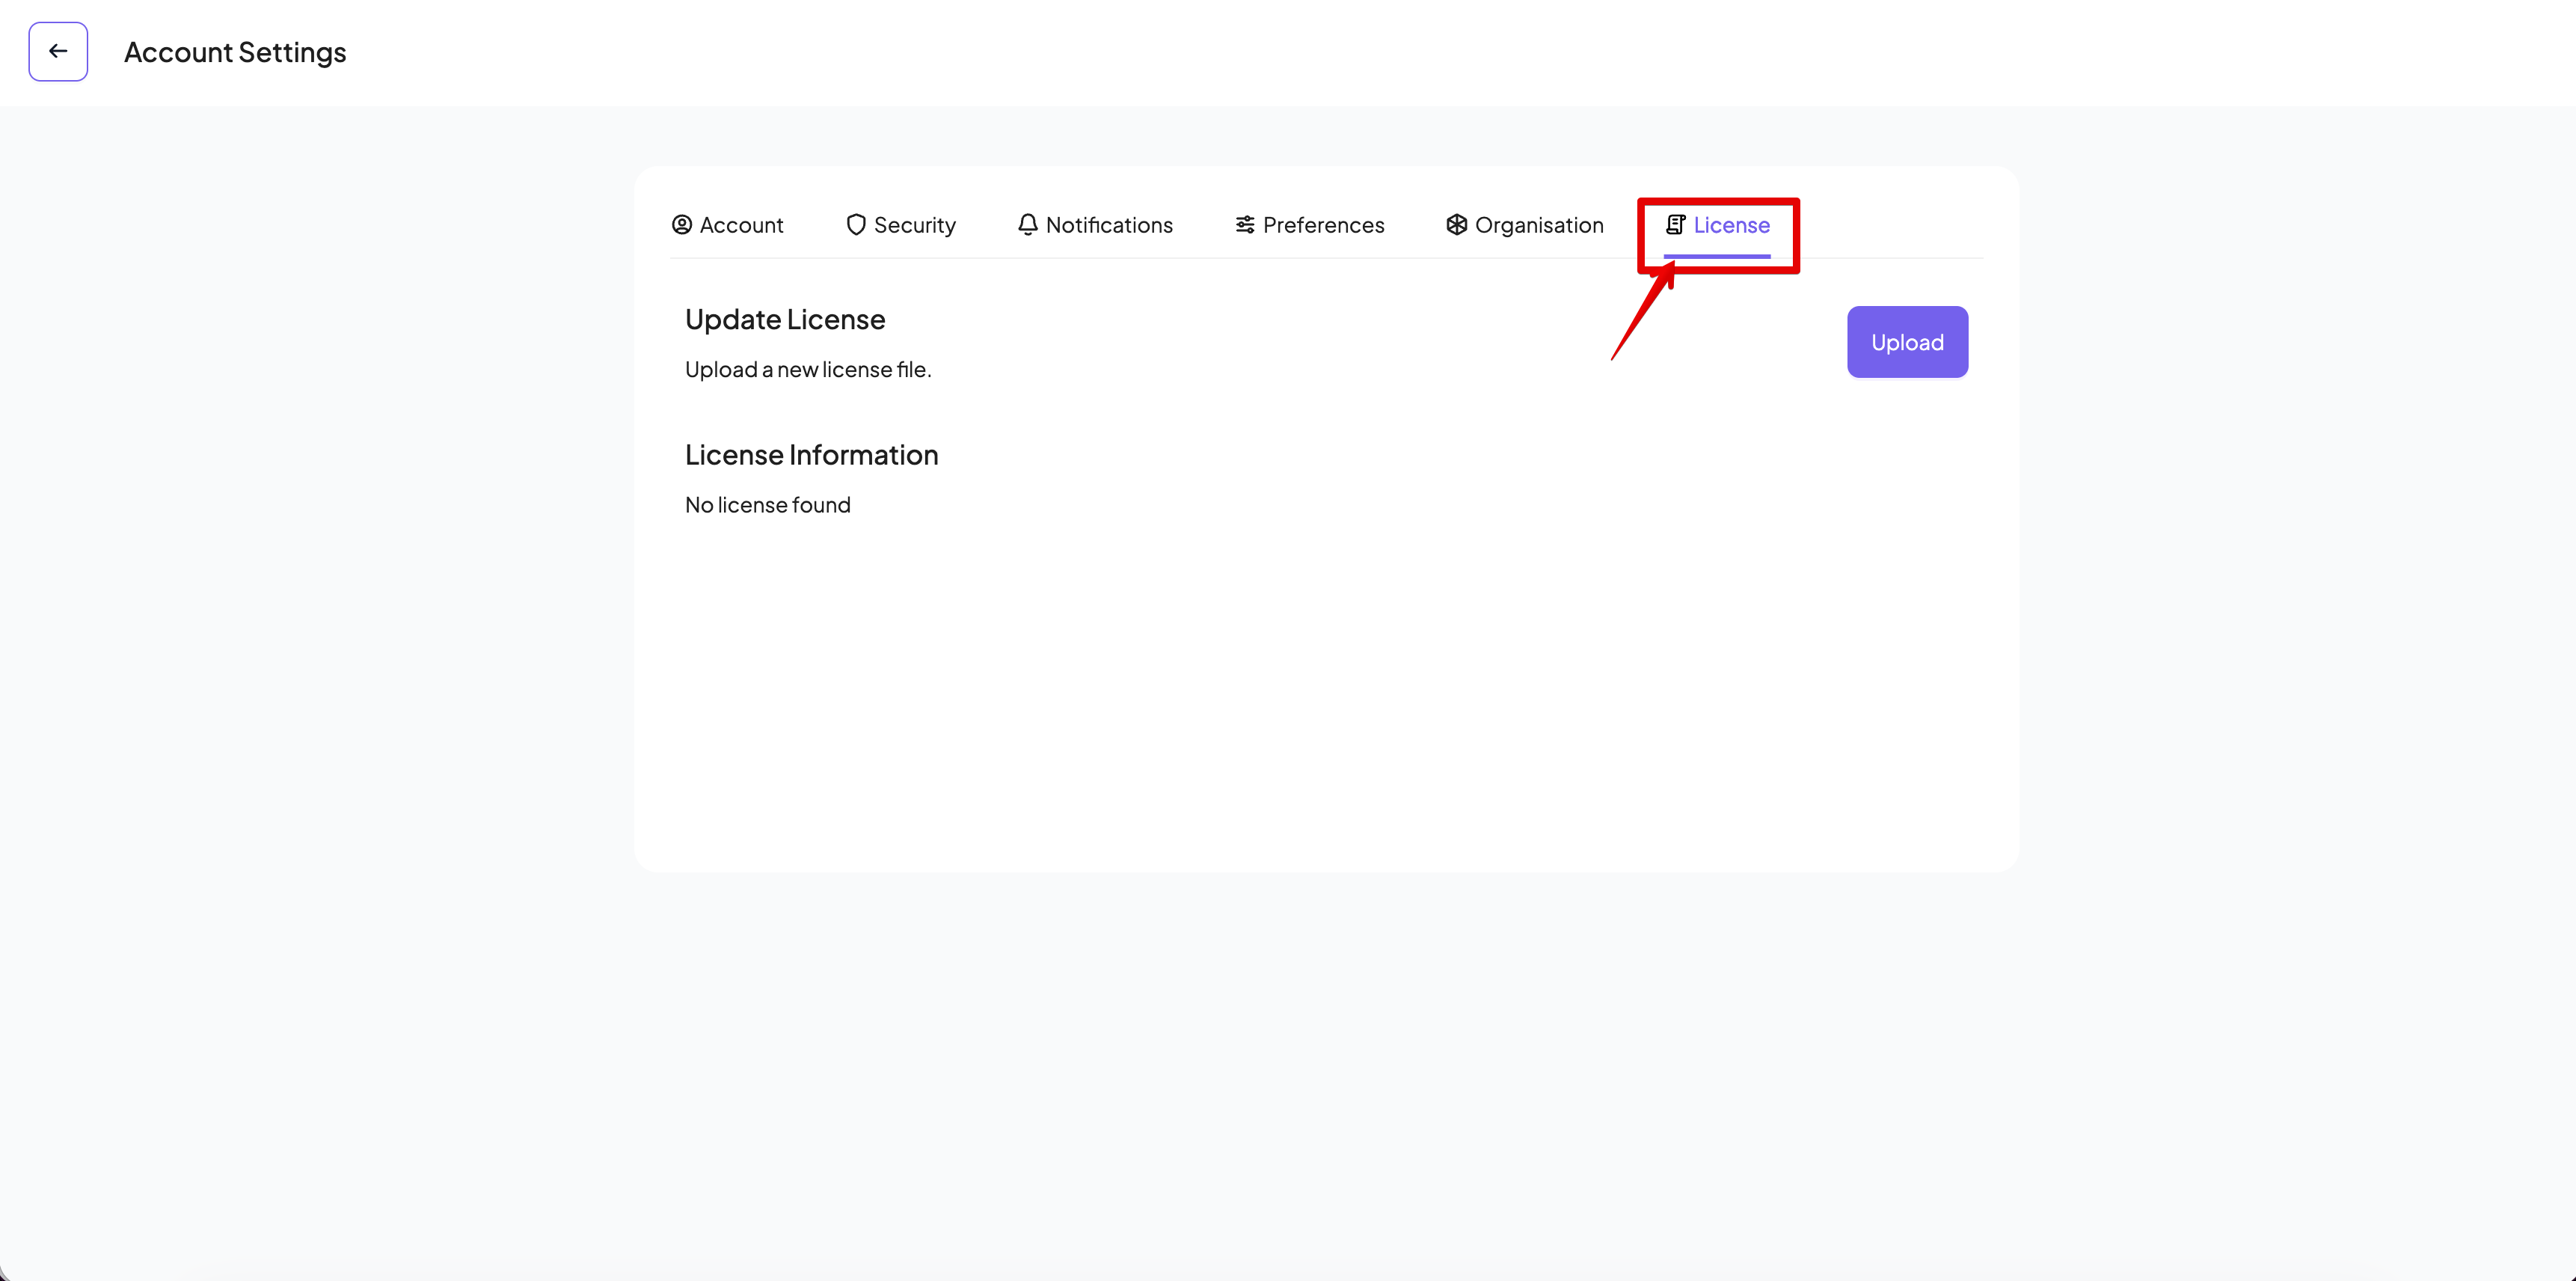
Task: Click the back arrow beside Account Settings
Action: [x=57, y=51]
